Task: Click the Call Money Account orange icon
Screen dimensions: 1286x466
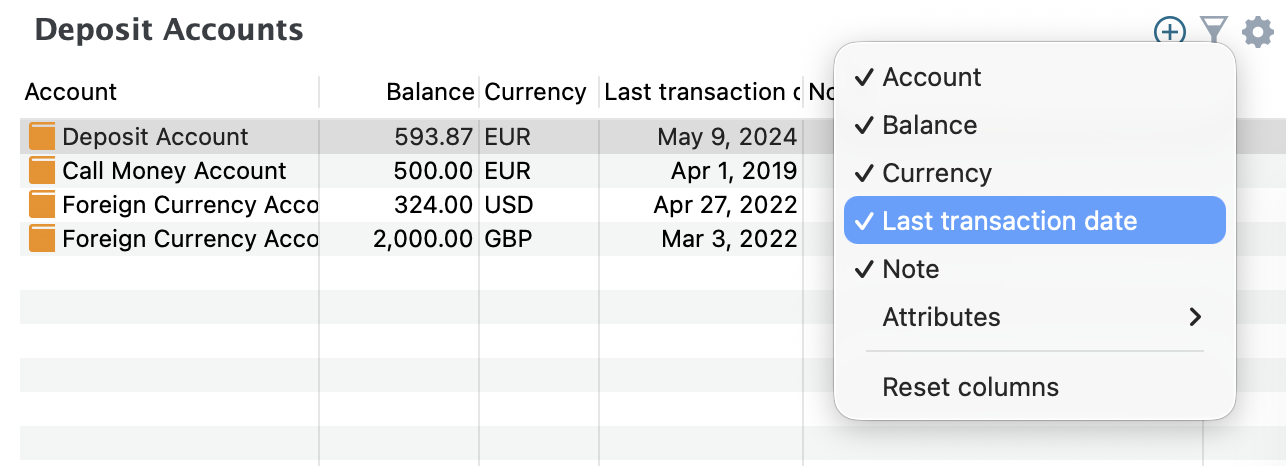Action: pos(42,171)
